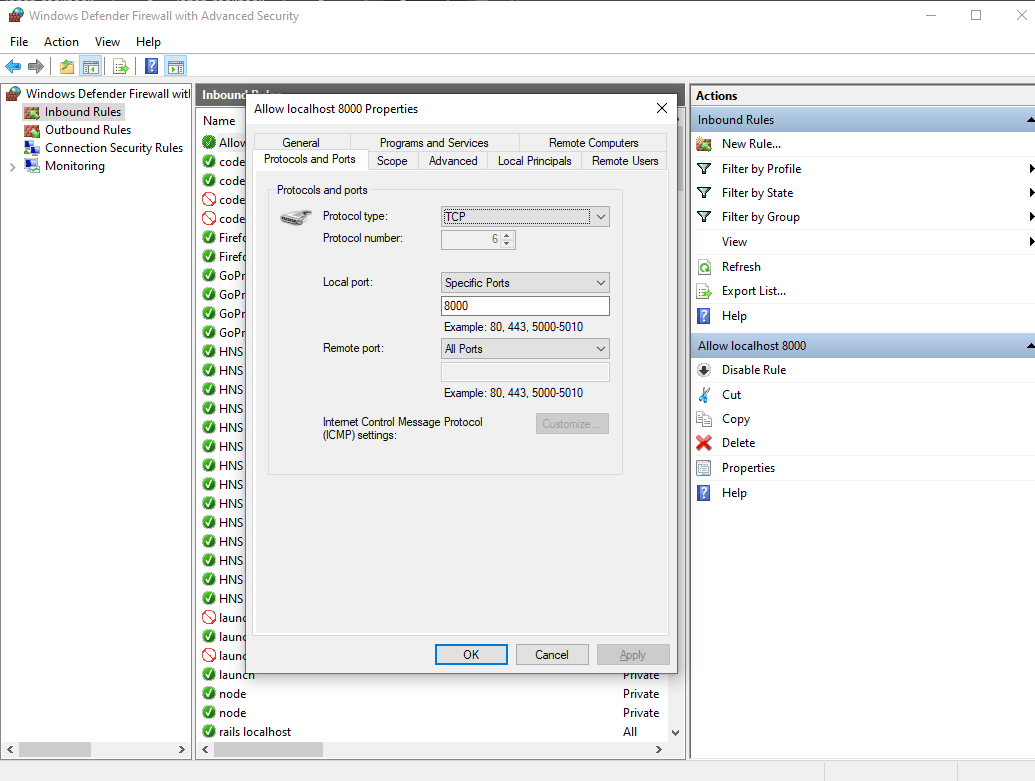Open the Action menu
The width and height of the screenshot is (1035, 781).
pos(61,41)
